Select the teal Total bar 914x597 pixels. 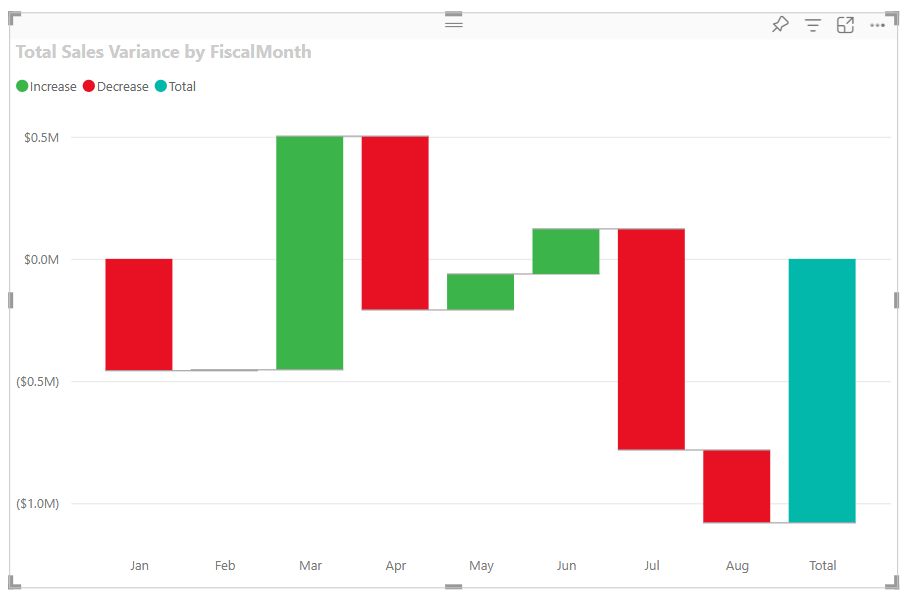pos(822,390)
